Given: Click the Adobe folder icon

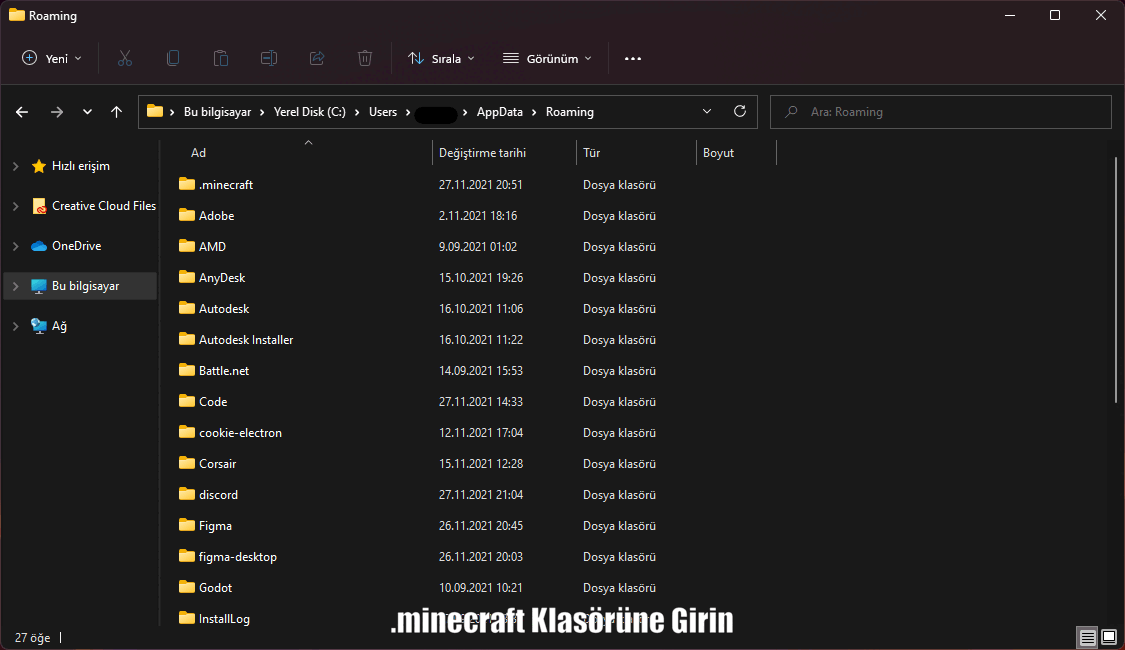Looking at the screenshot, I should 187,215.
